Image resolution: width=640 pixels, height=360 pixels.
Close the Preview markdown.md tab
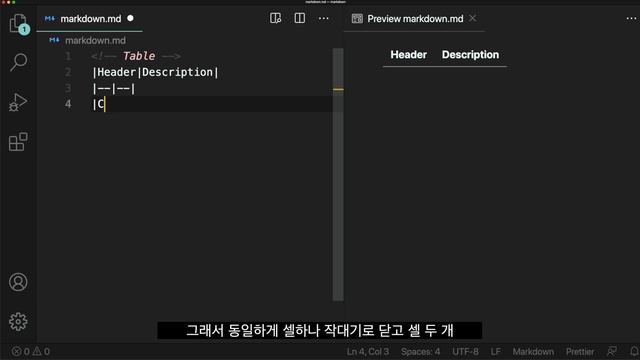473,18
